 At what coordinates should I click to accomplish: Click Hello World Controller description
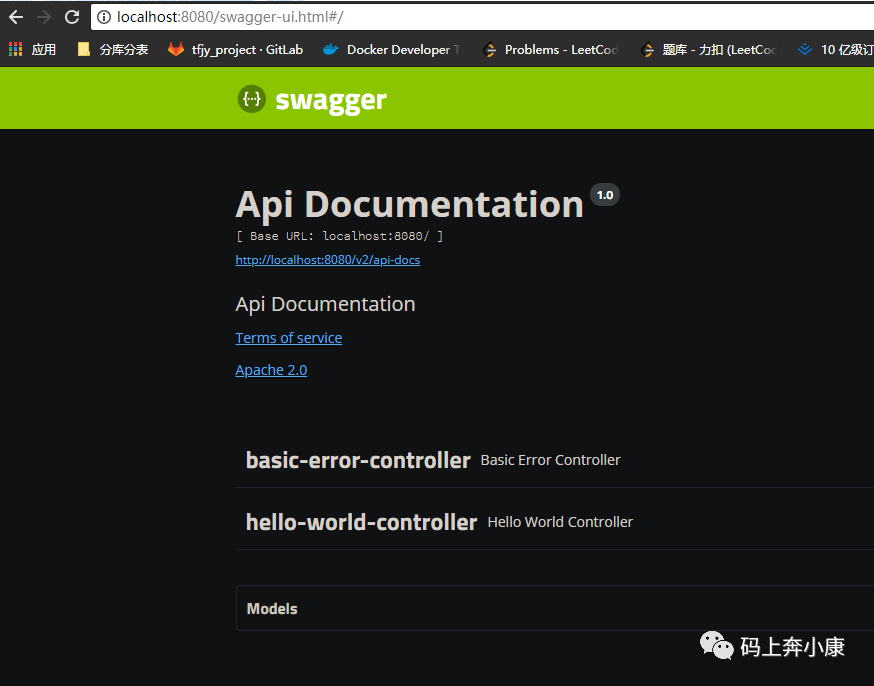560,522
